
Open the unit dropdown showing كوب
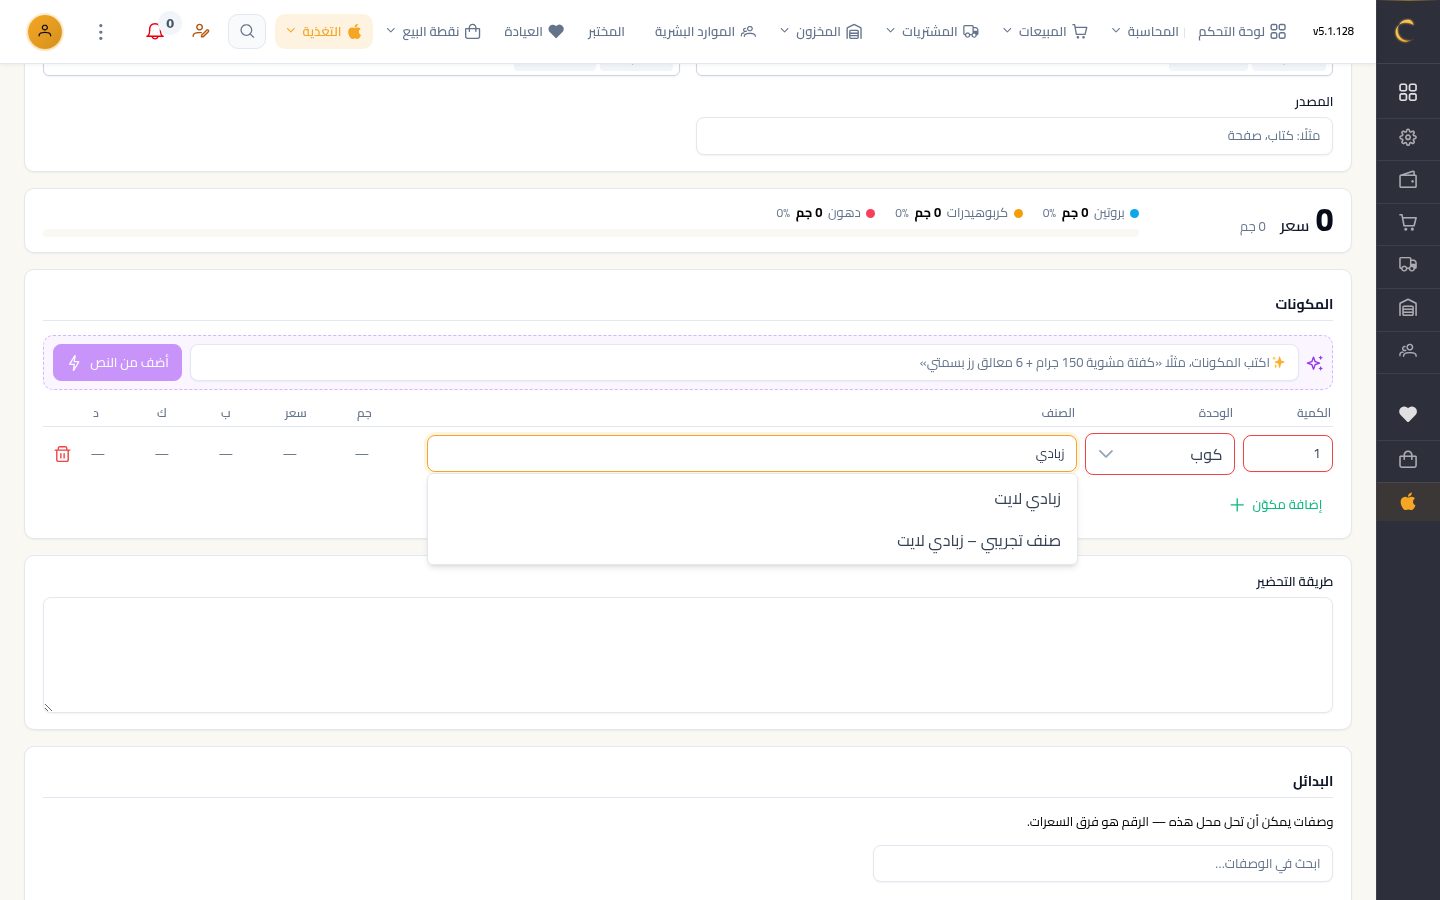1160,454
